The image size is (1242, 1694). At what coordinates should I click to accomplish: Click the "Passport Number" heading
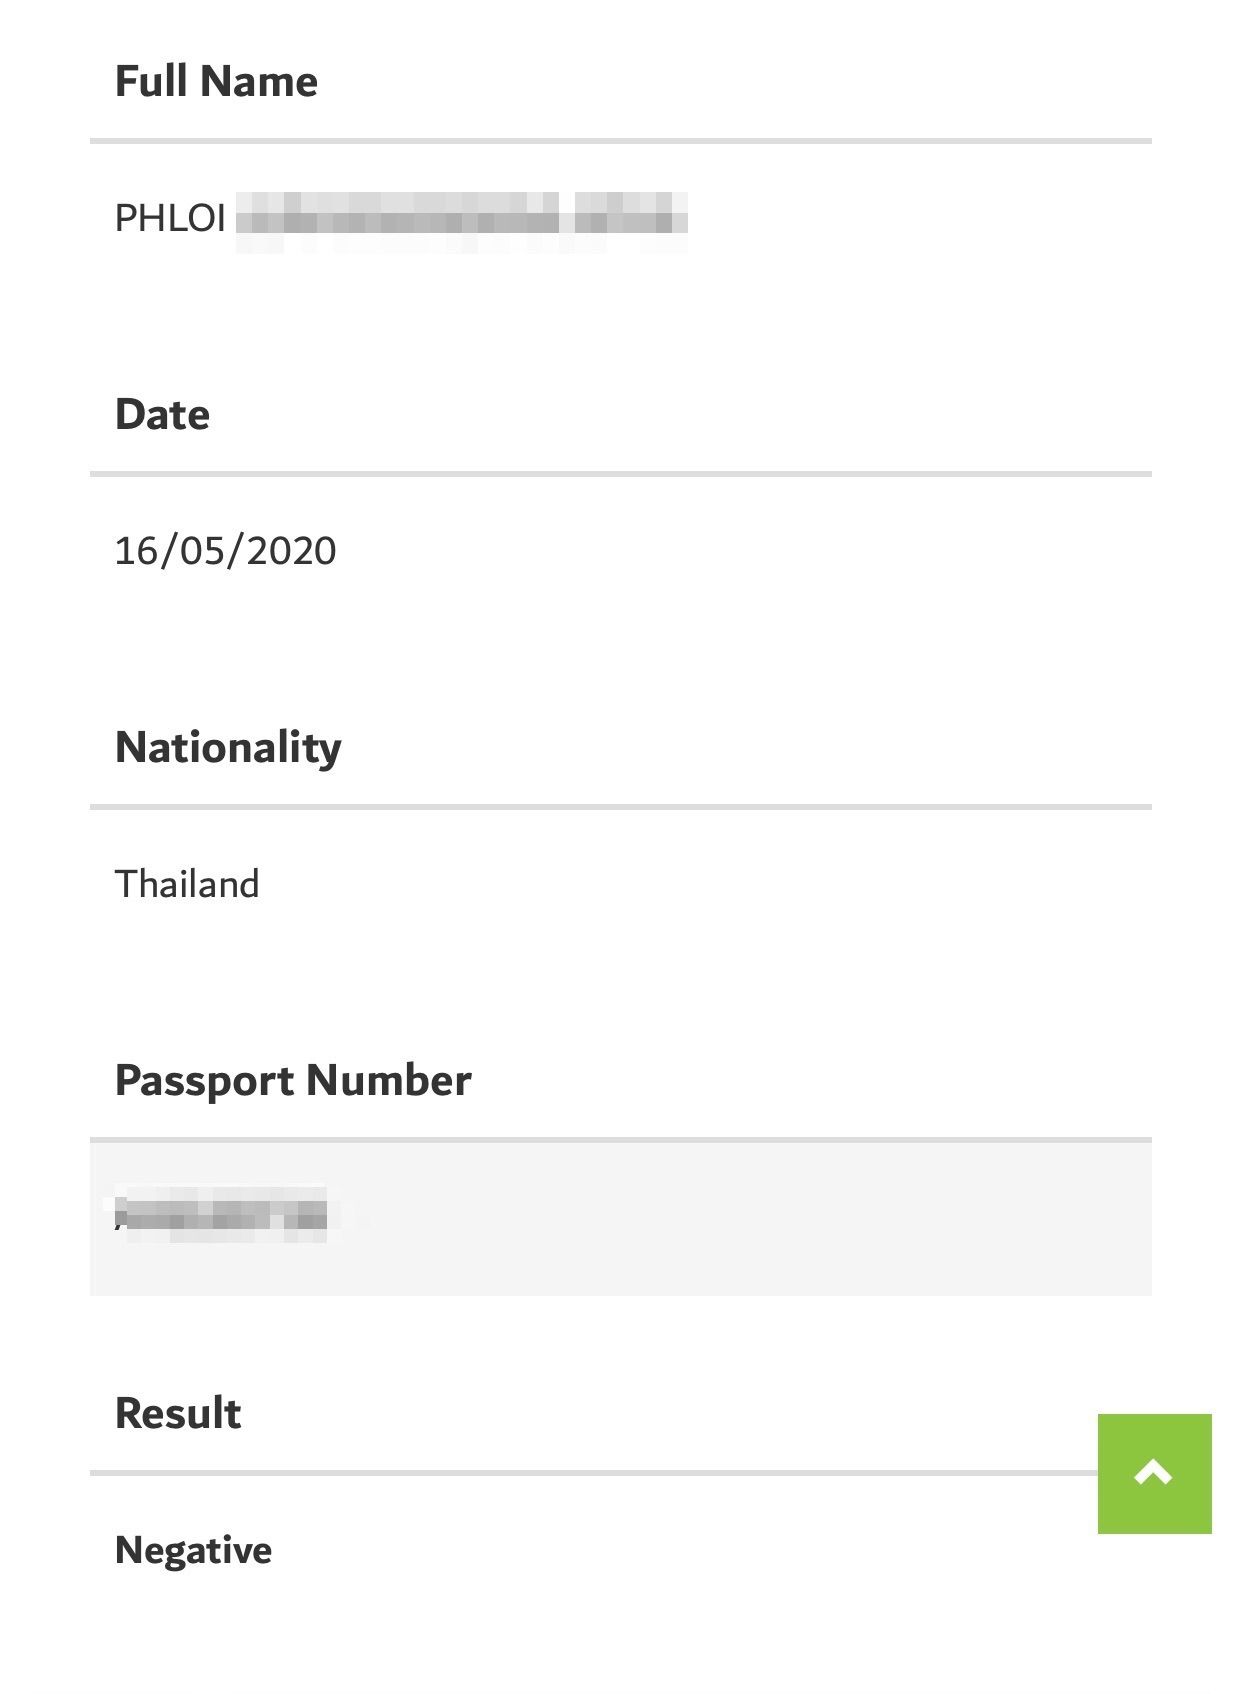[293, 1081]
